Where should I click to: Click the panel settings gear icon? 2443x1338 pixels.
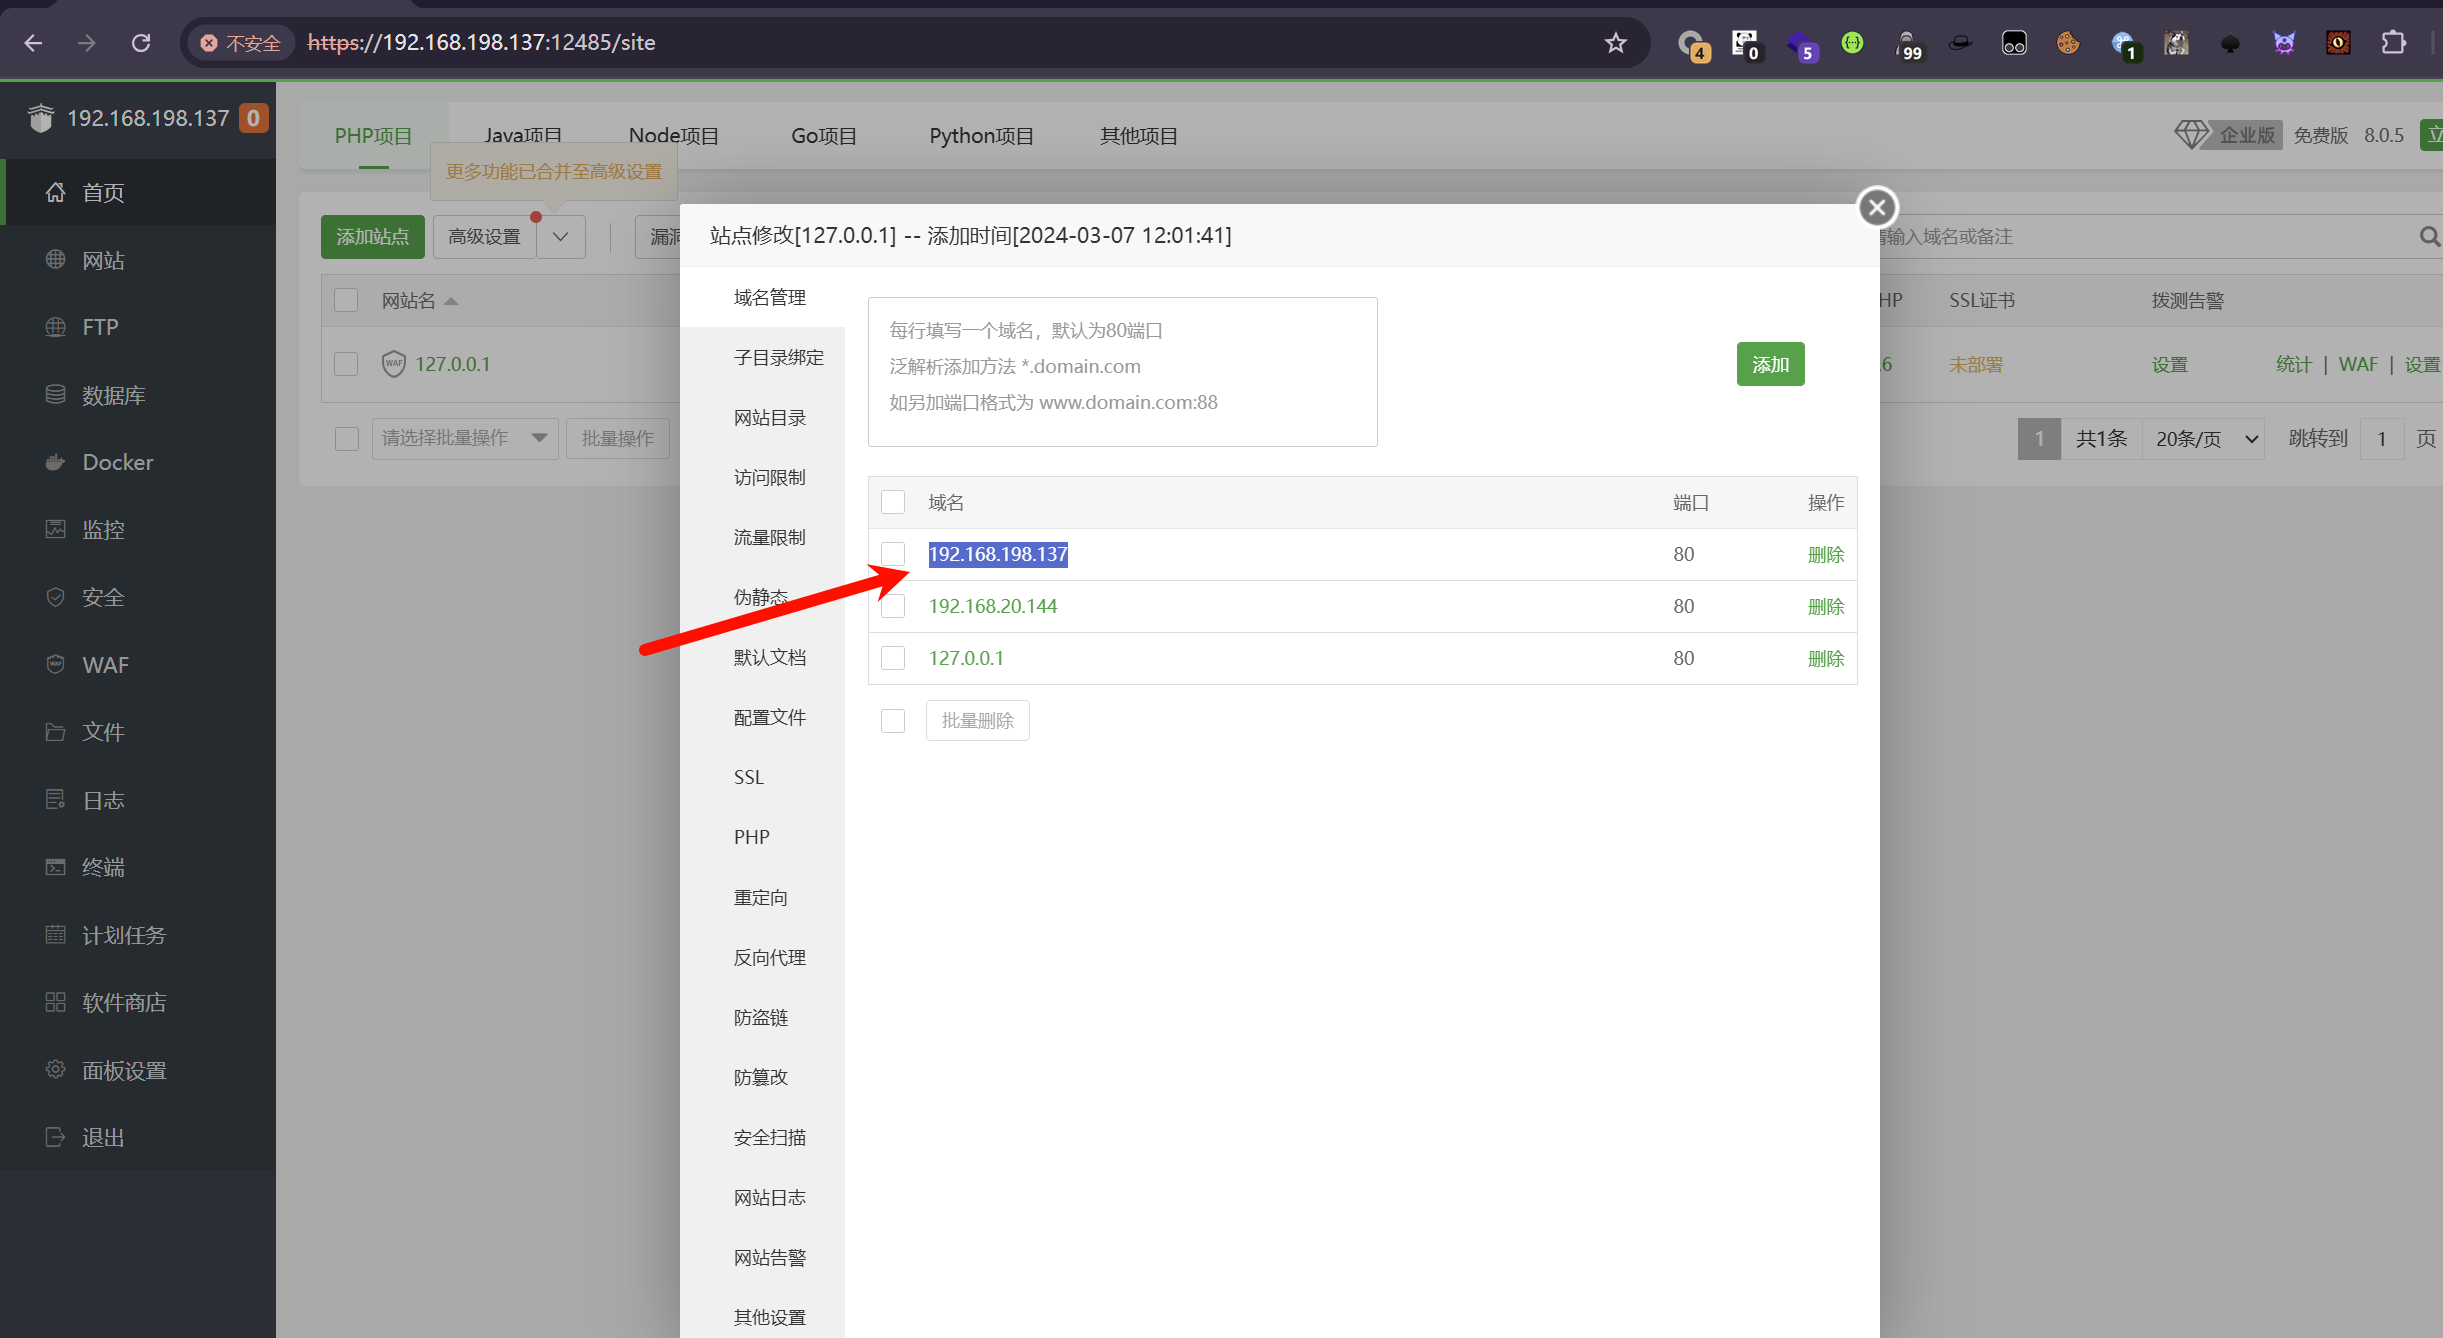56,1070
